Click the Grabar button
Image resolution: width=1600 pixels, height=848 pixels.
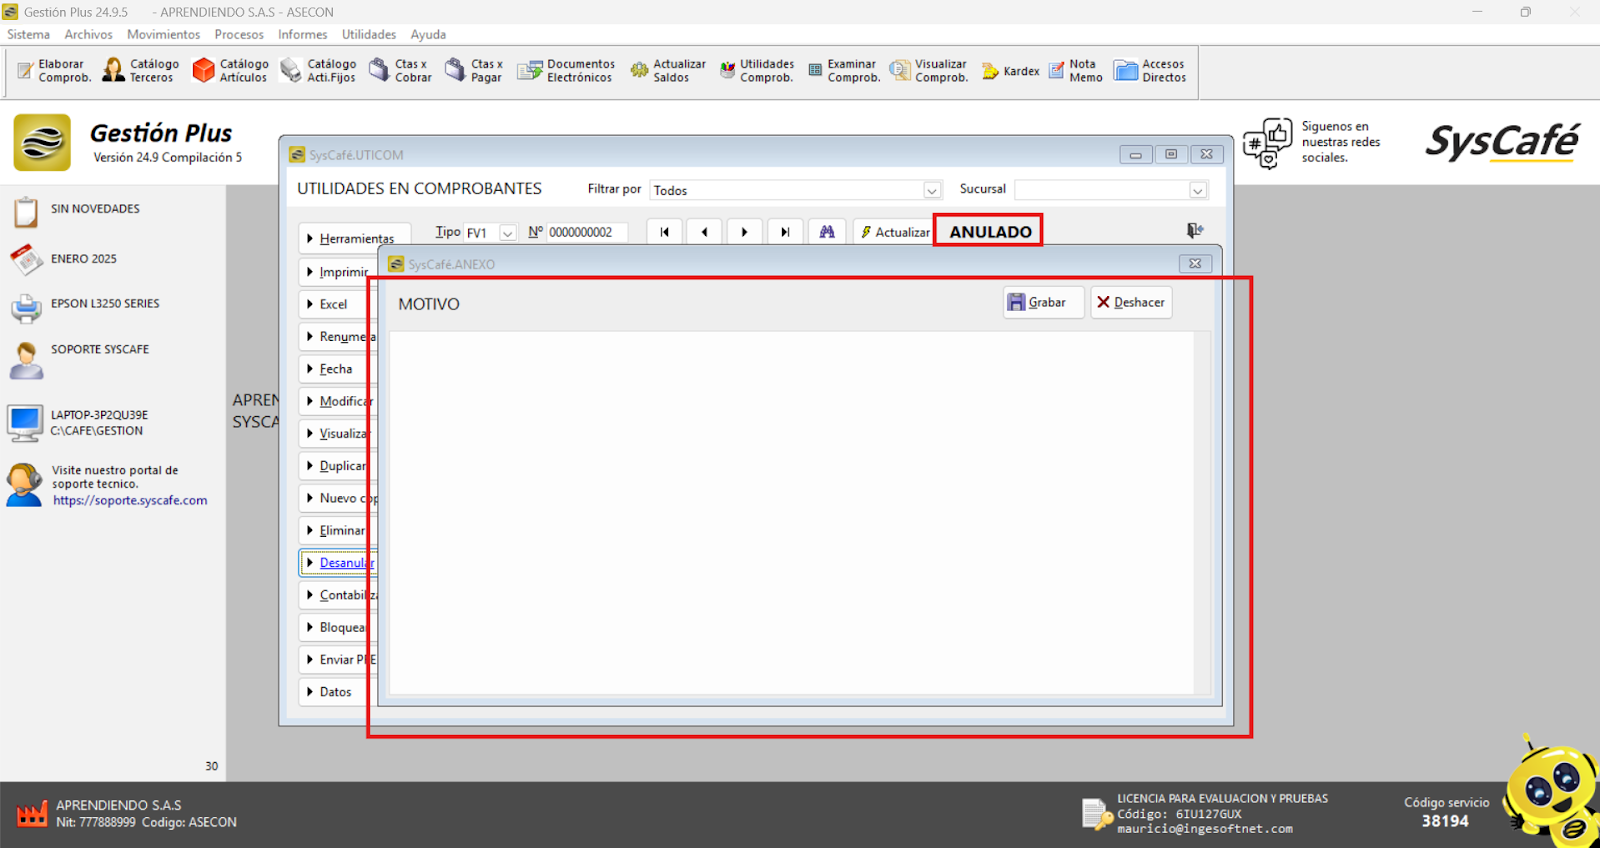click(1043, 302)
